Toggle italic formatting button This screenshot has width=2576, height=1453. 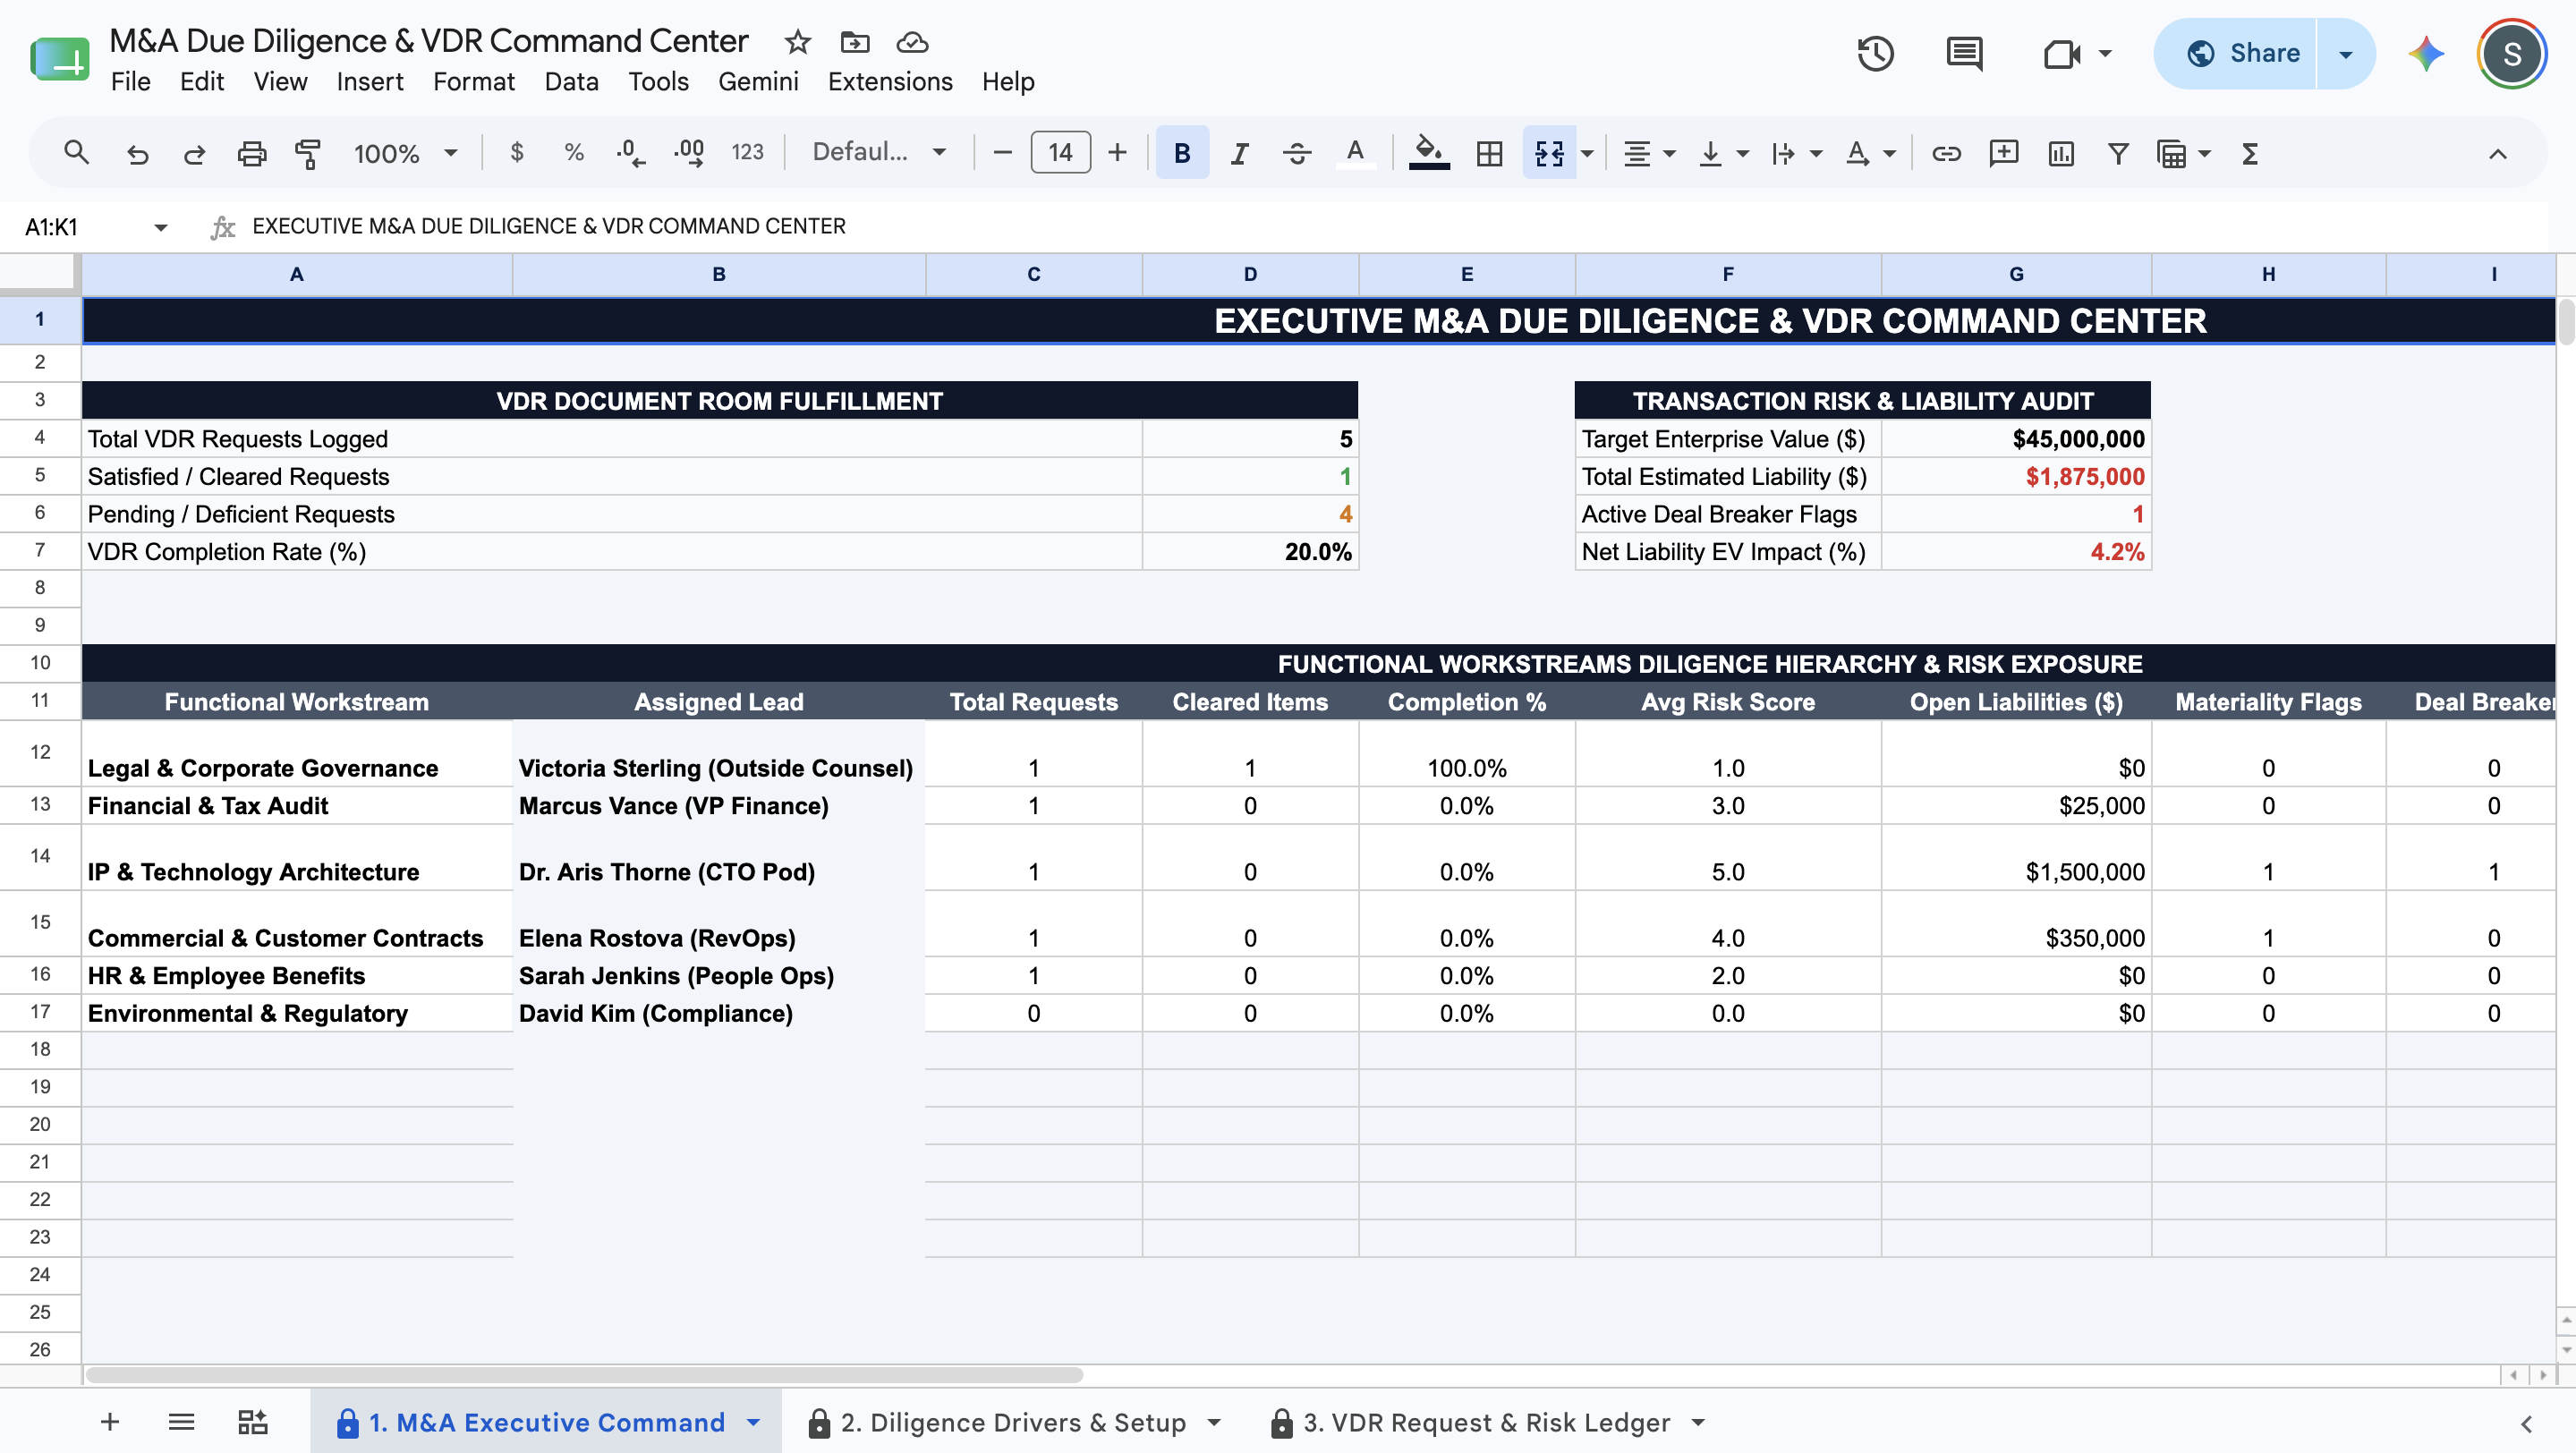coord(1239,153)
